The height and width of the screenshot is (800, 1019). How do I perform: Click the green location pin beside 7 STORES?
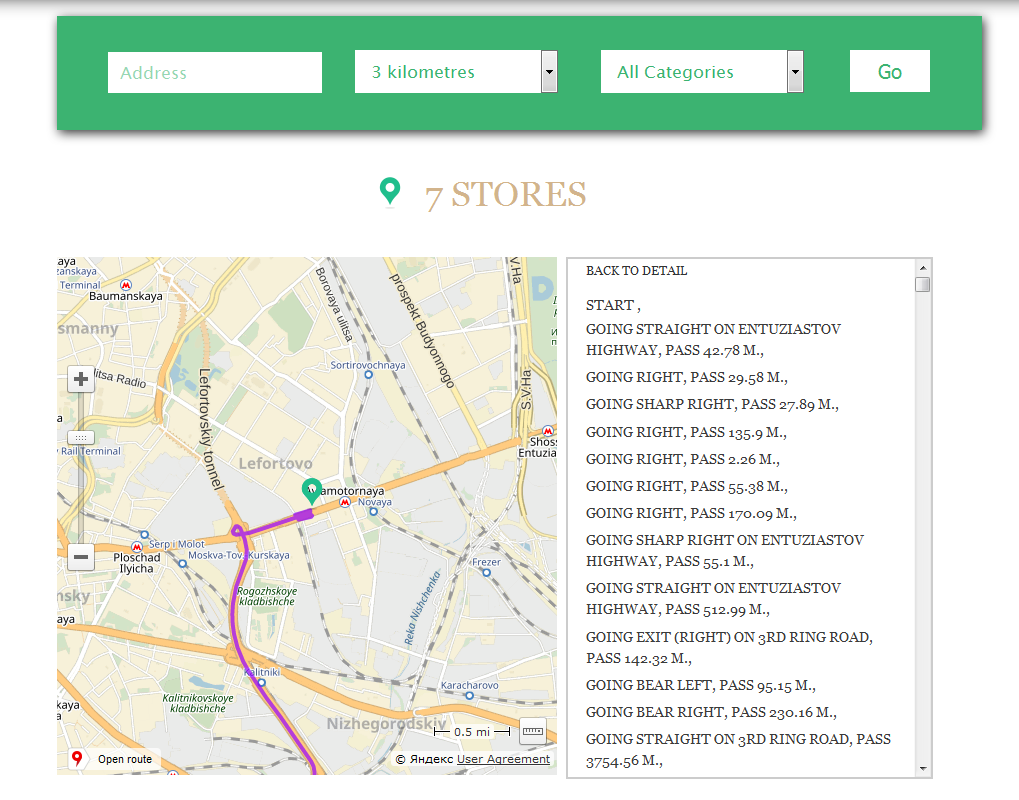tap(389, 188)
